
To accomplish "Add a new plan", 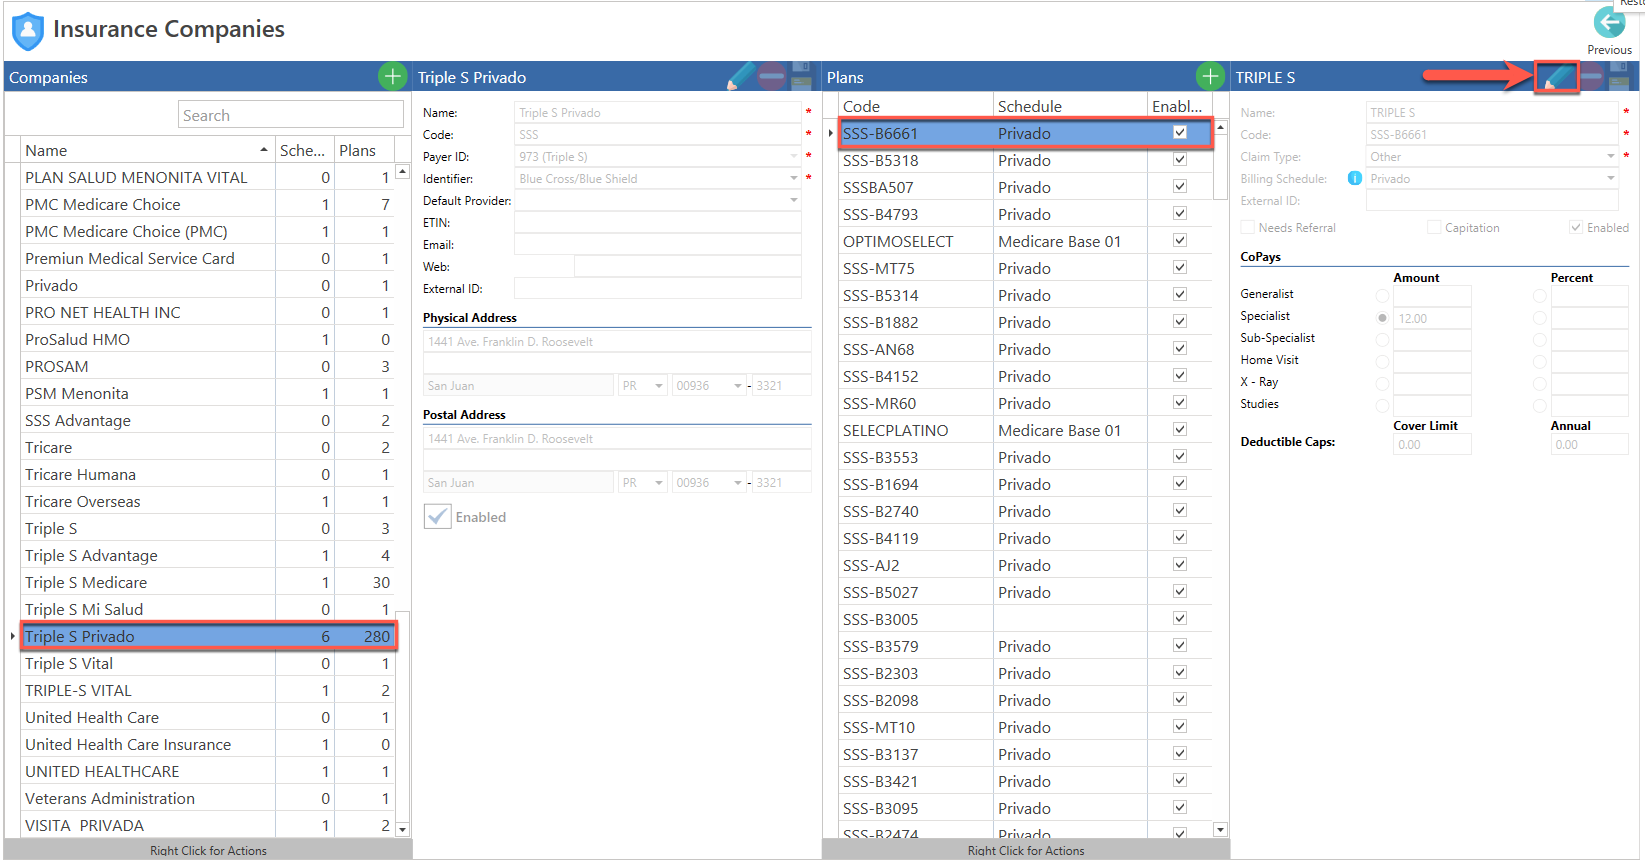I will click(x=1210, y=76).
